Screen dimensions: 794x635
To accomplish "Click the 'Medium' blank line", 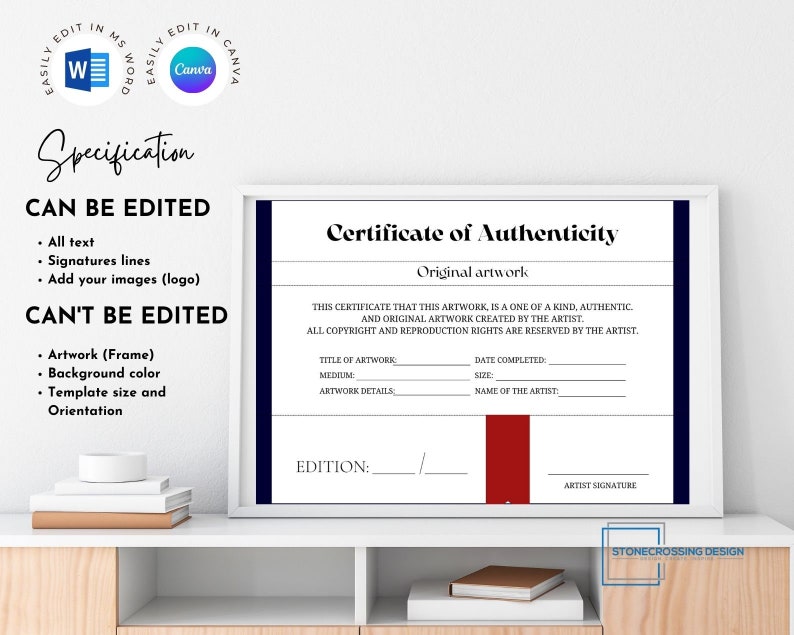I will coord(413,379).
